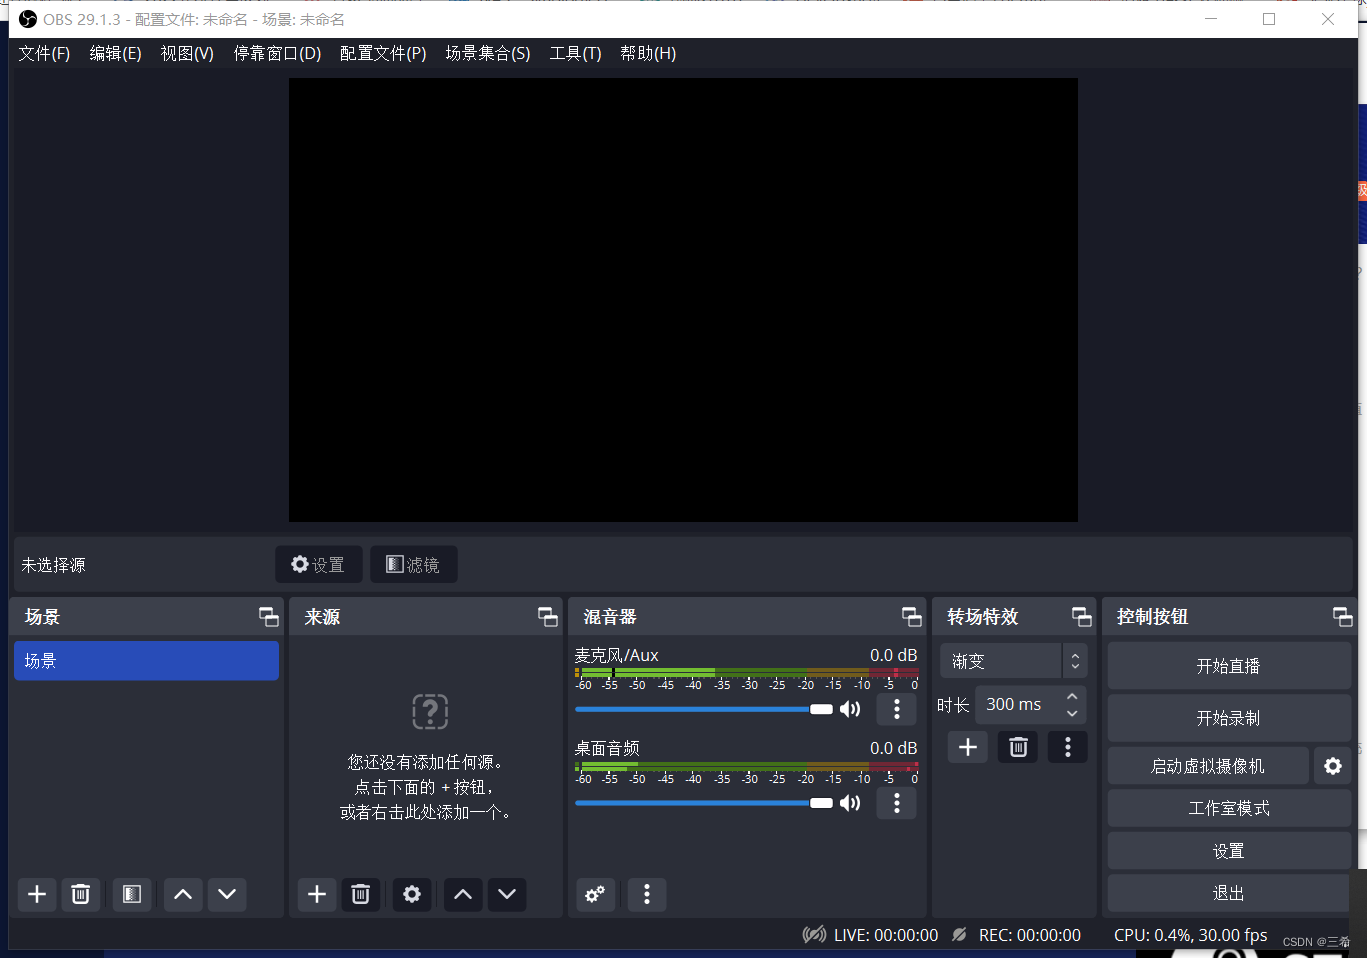This screenshot has height=958, width=1367.
Task: Move source down in 来源 panel
Action: [507, 894]
